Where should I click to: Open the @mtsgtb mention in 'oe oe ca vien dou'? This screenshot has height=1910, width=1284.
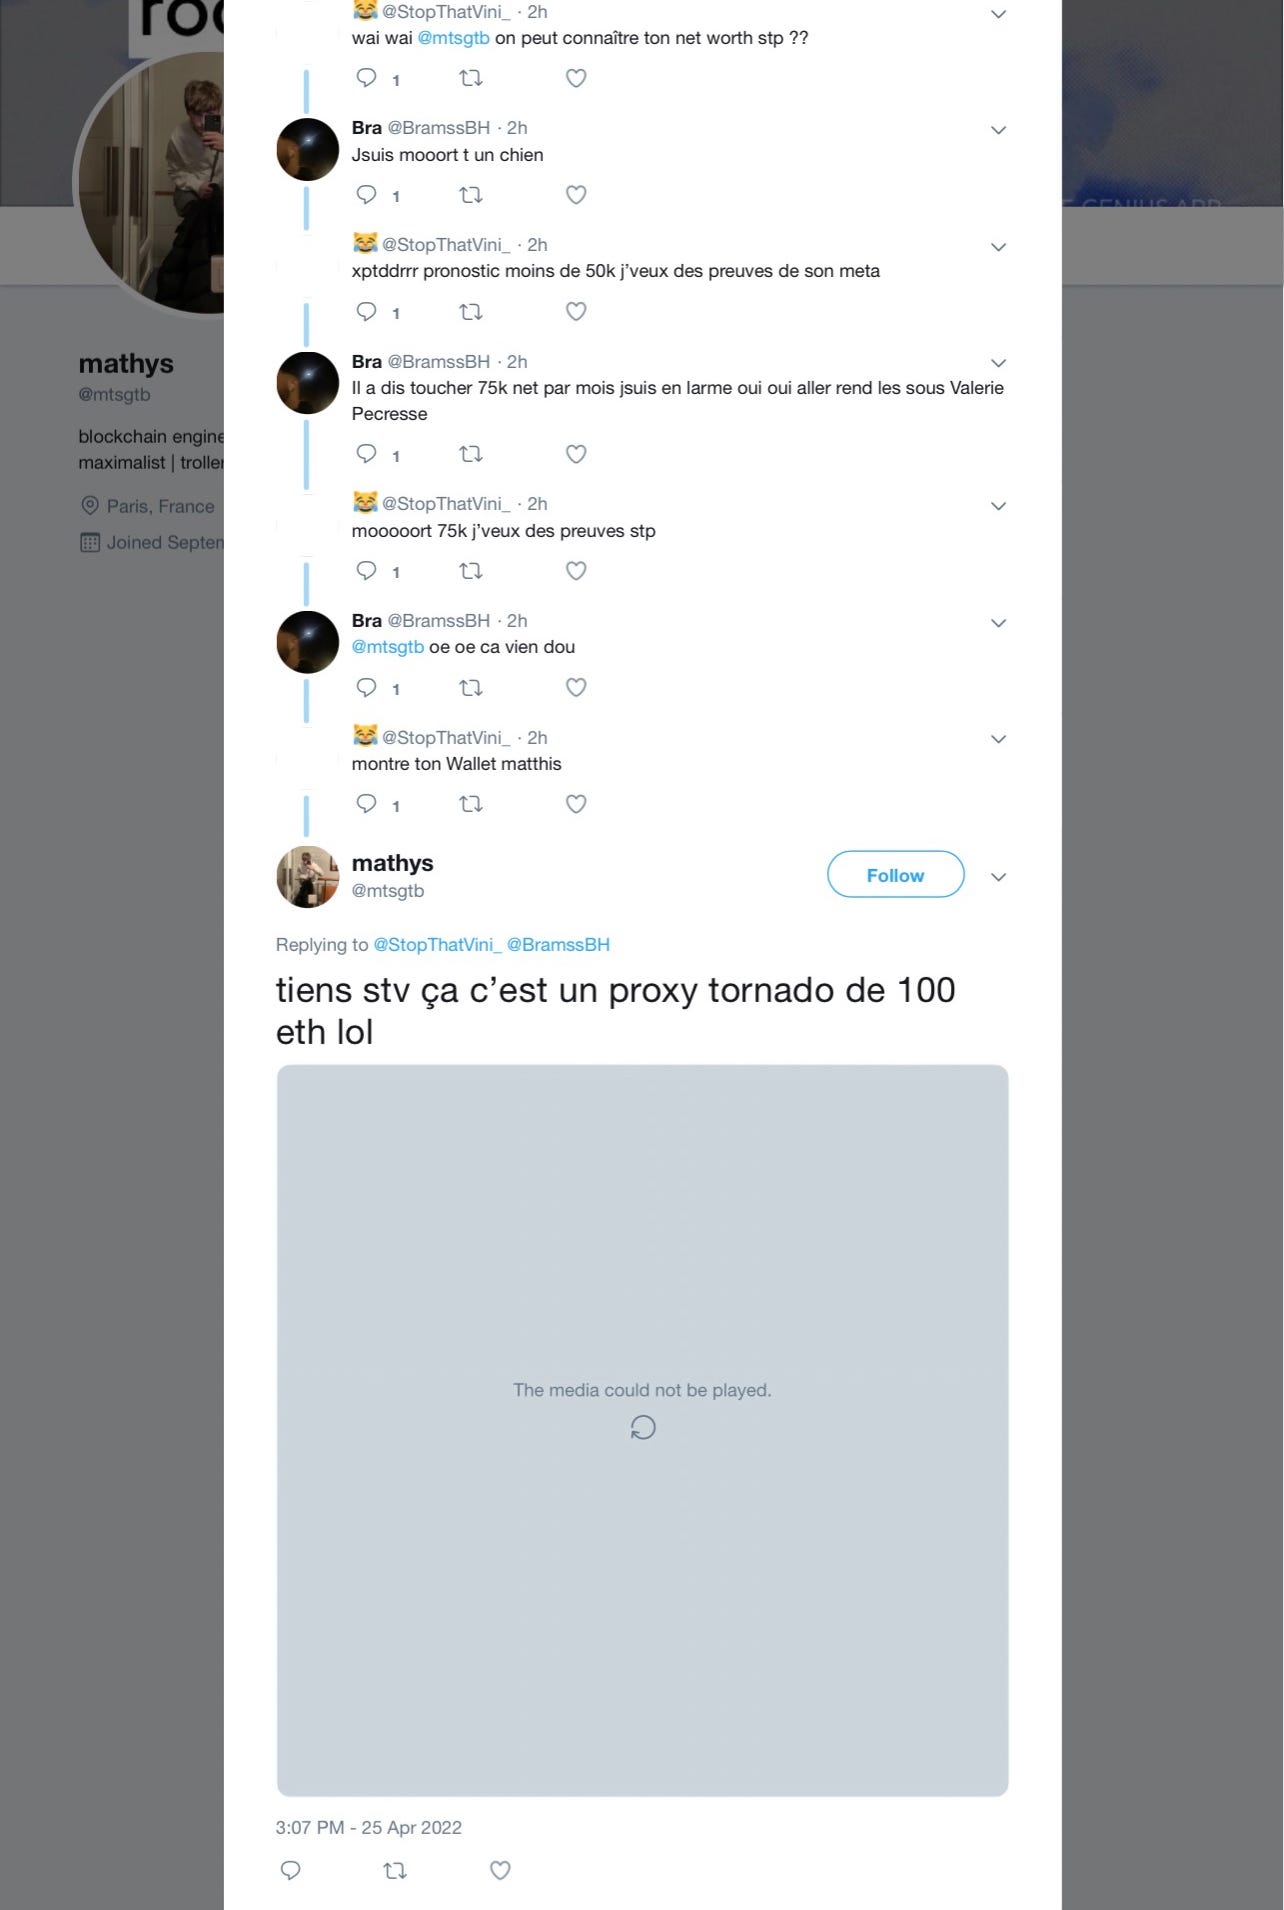(388, 647)
